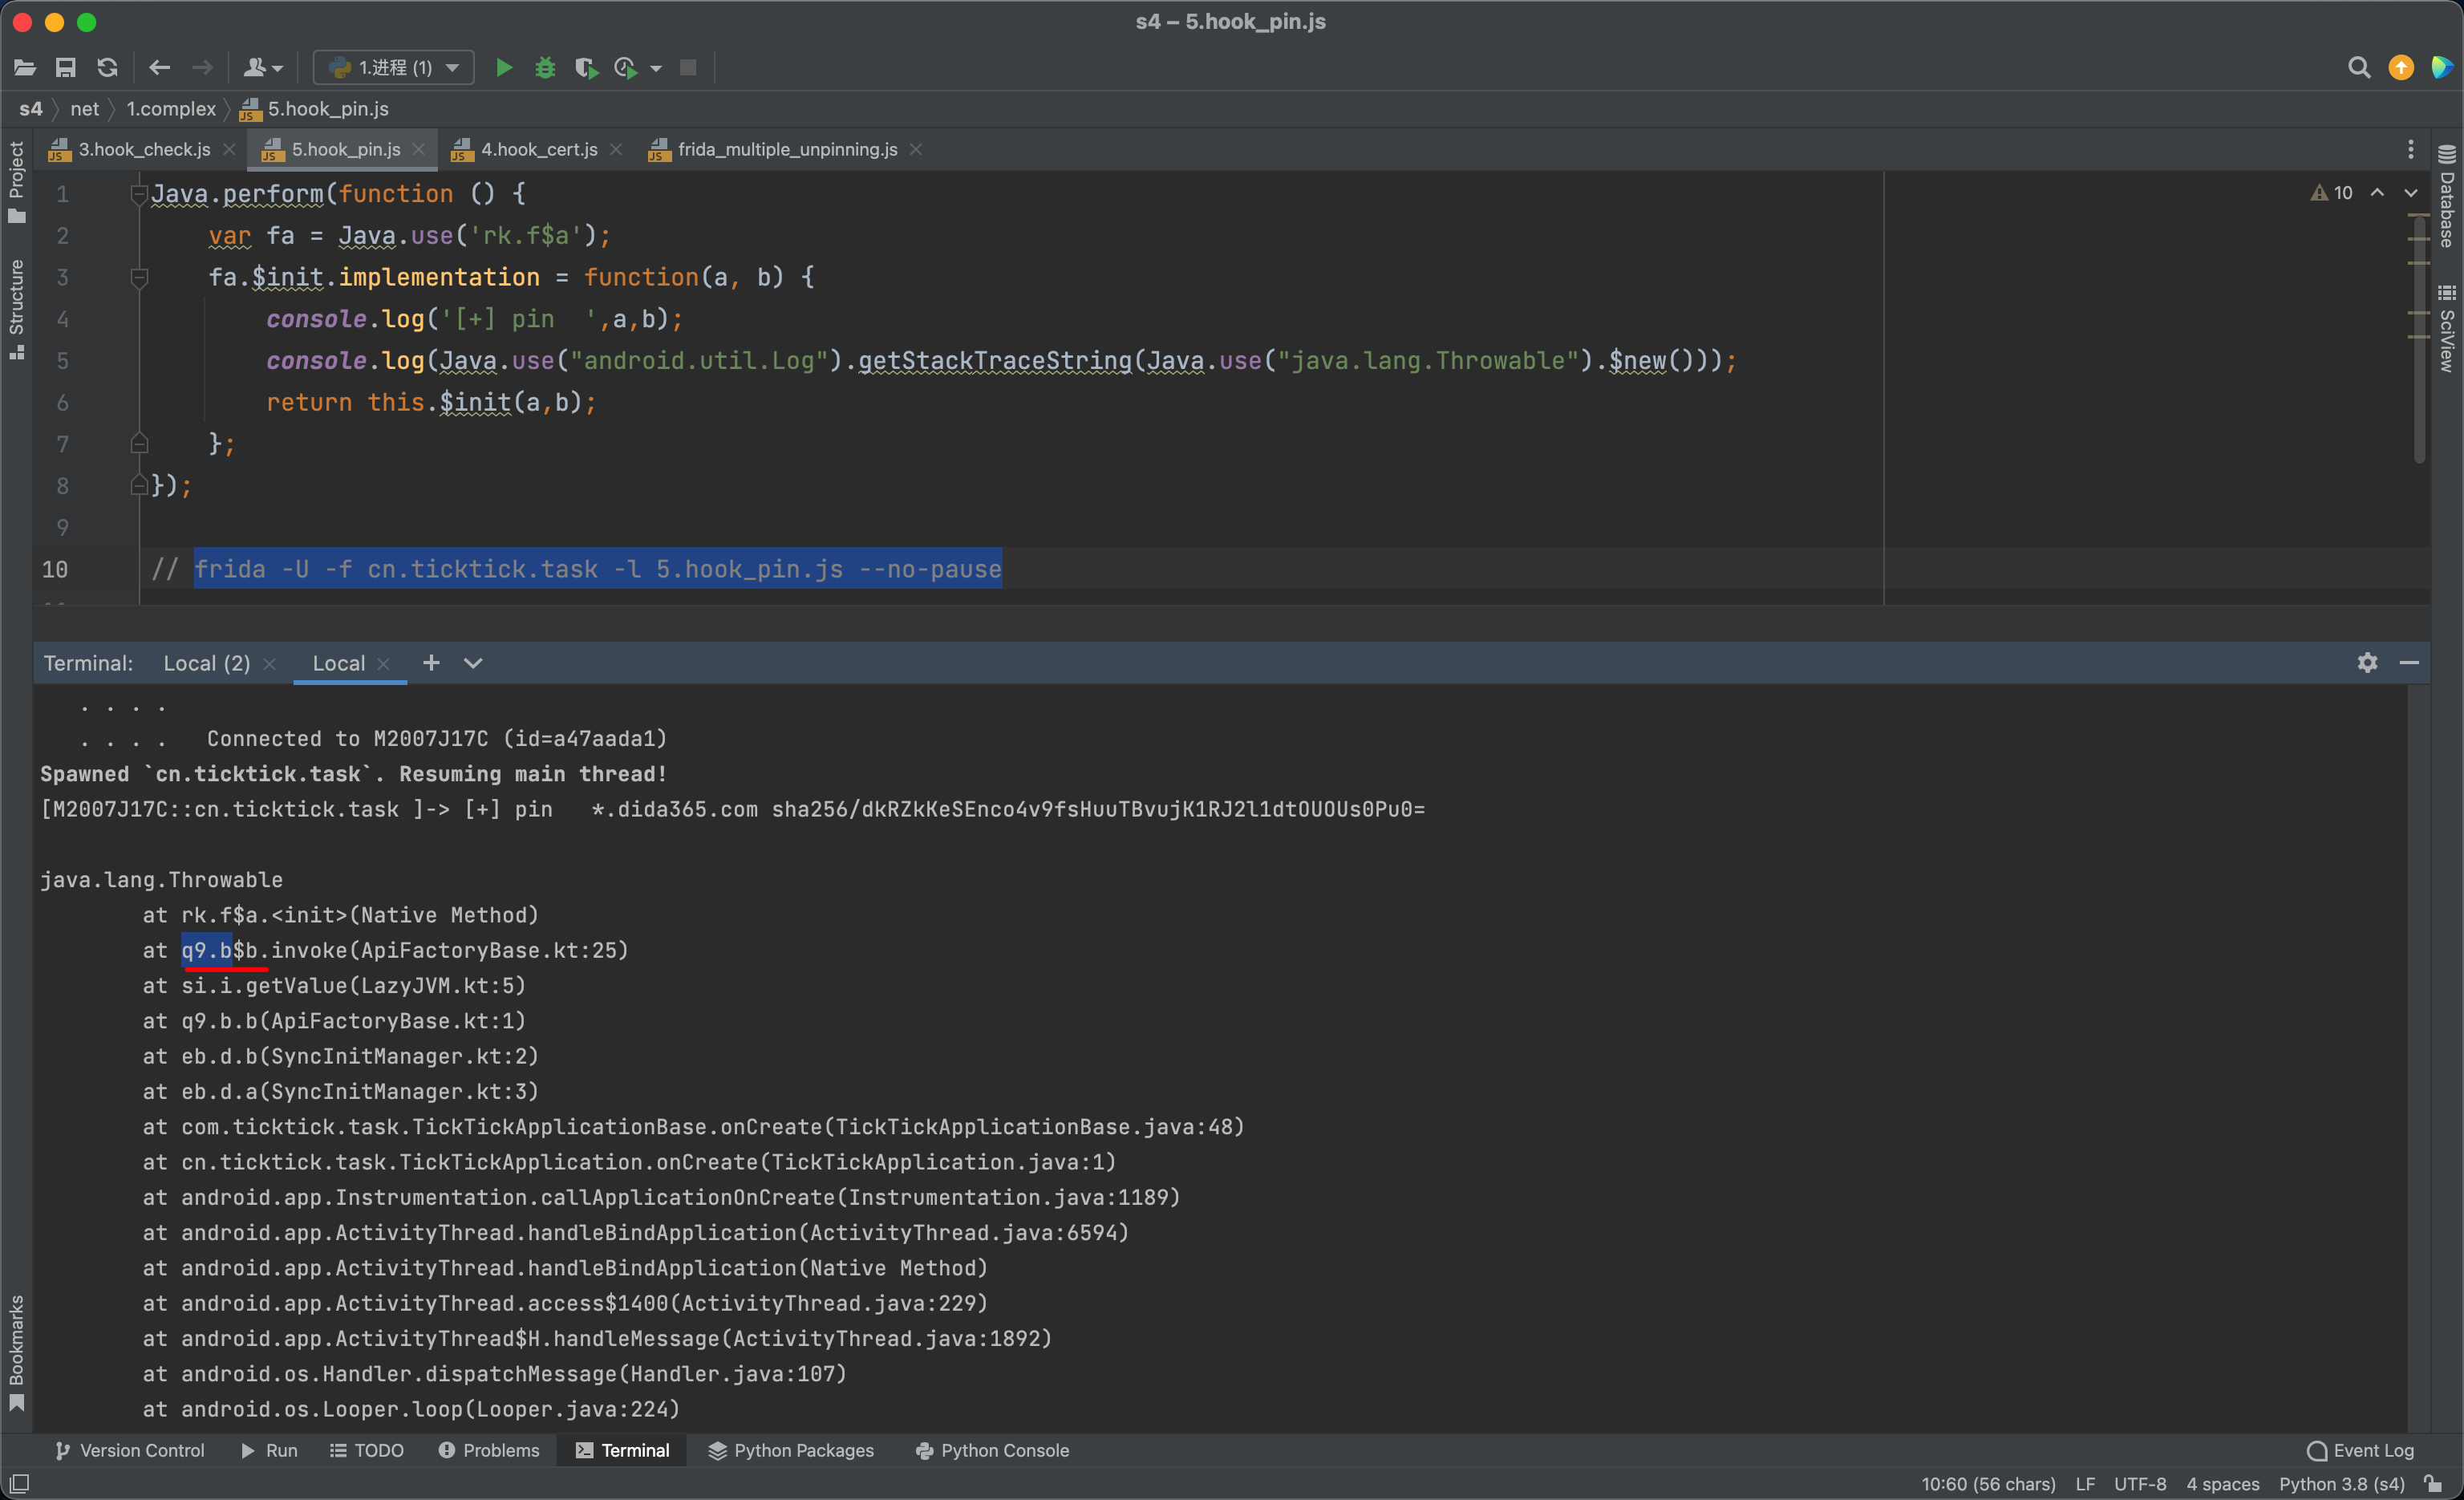Click the Stop square icon

(x=688, y=68)
